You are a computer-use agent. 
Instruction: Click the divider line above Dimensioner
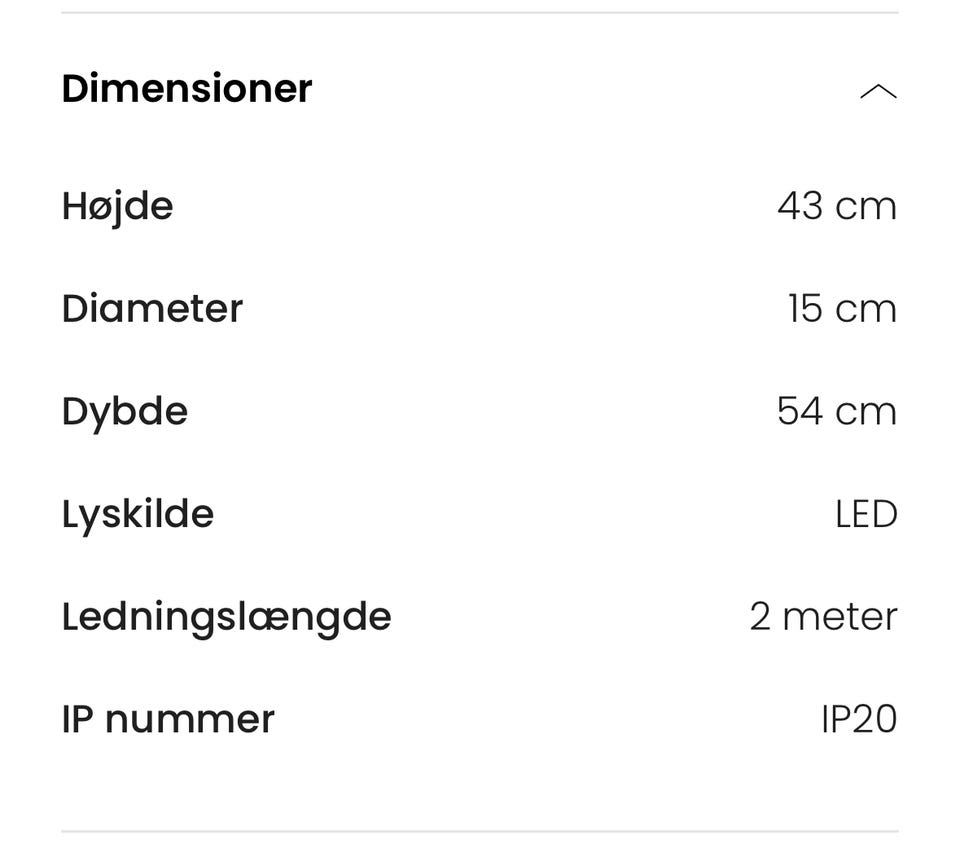click(x=480, y=13)
